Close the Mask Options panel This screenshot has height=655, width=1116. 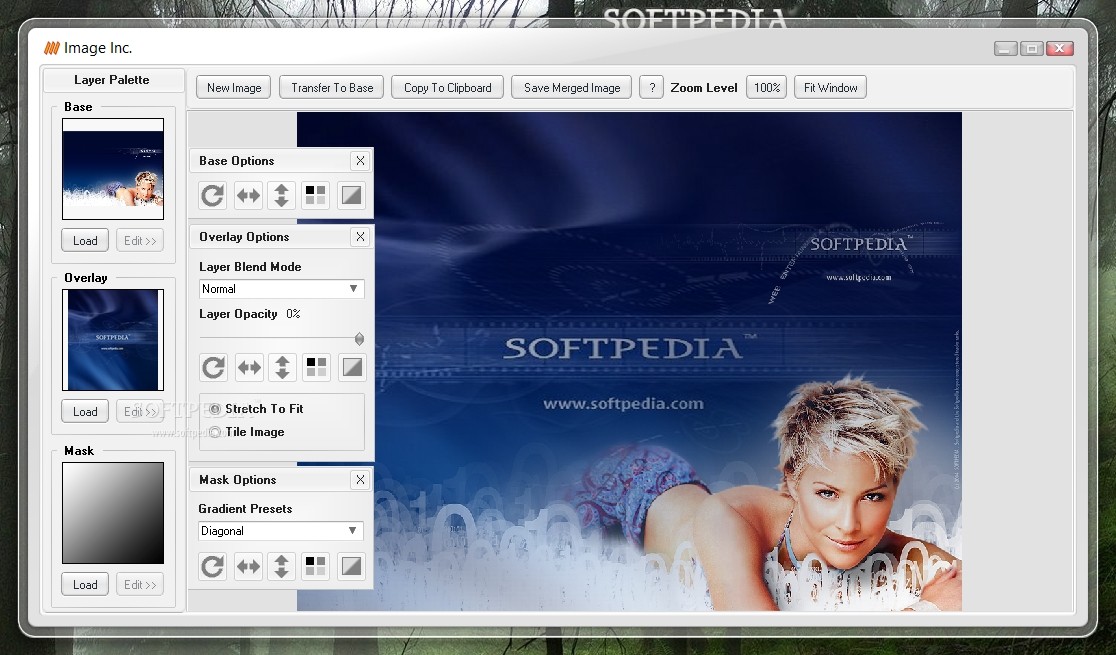[x=360, y=480]
